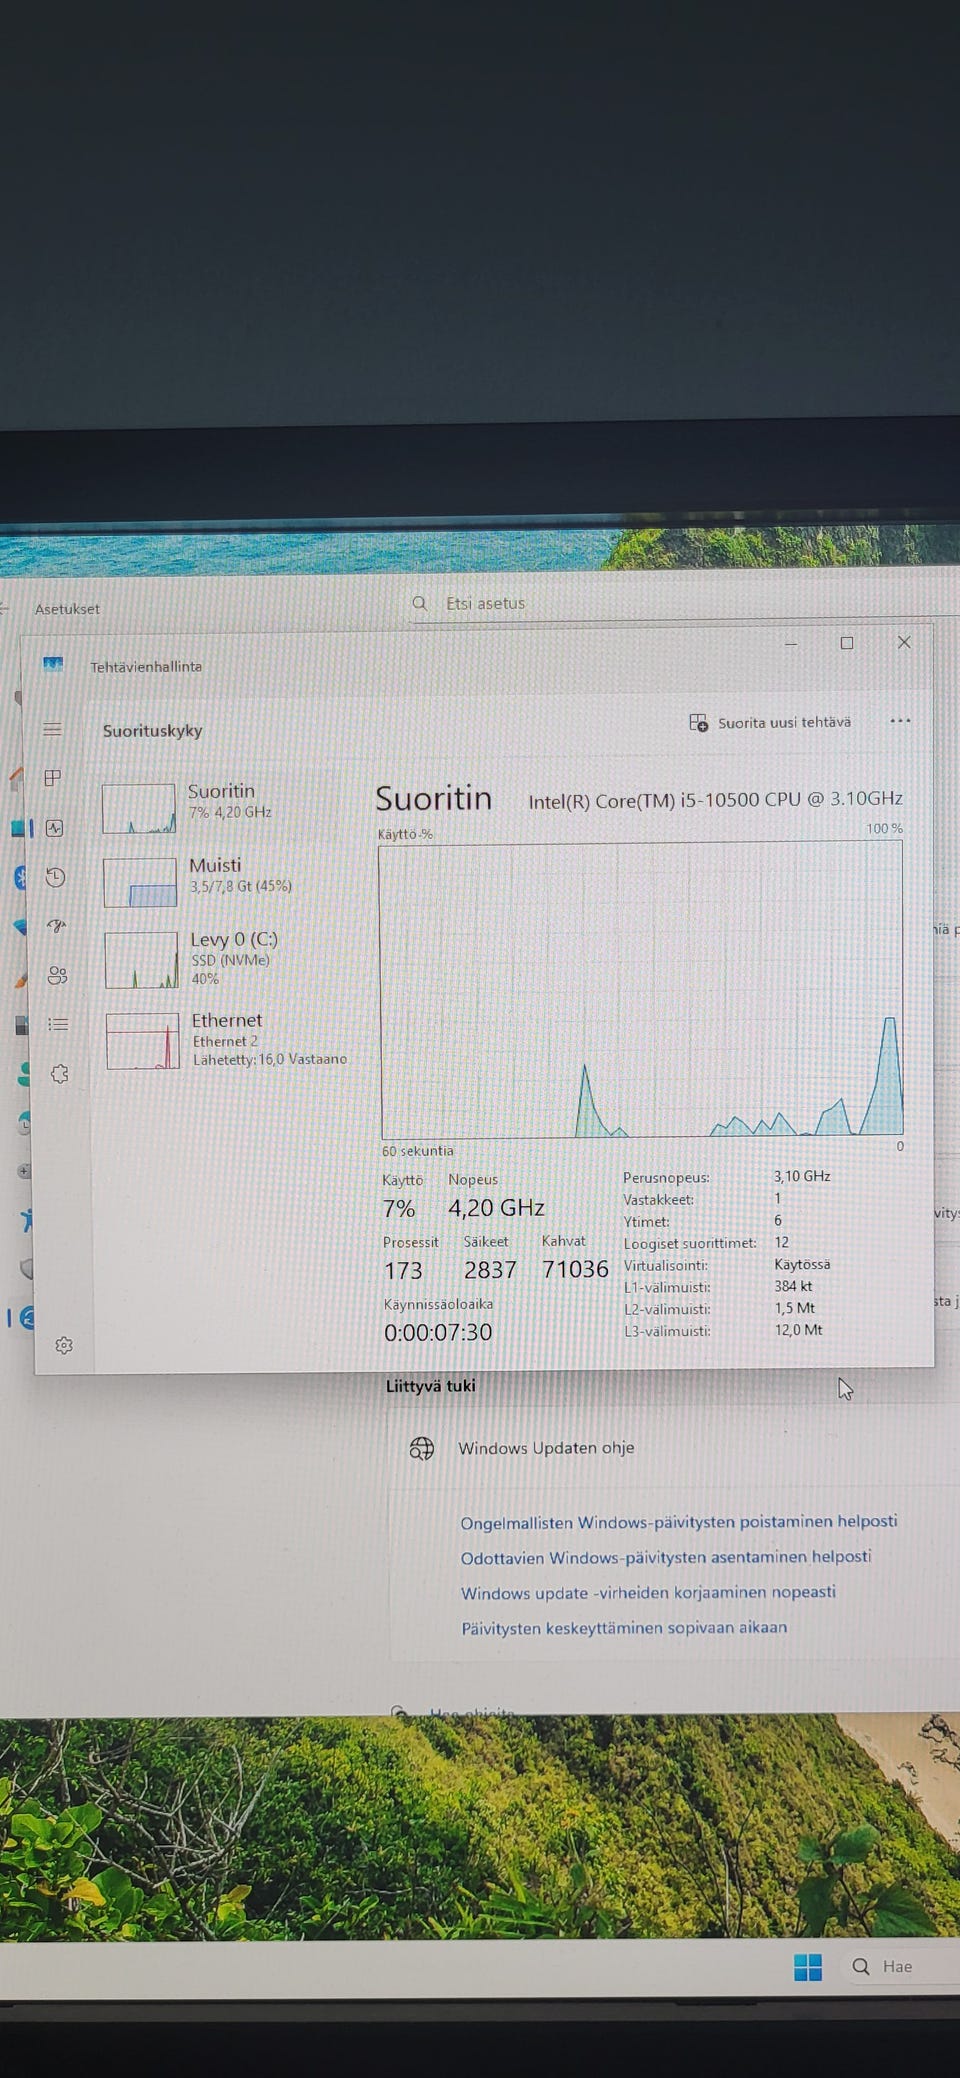Click the Suorita uusi tehtävä icon
Image resolution: width=960 pixels, height=2078 pixels.
tap(699, 722)
